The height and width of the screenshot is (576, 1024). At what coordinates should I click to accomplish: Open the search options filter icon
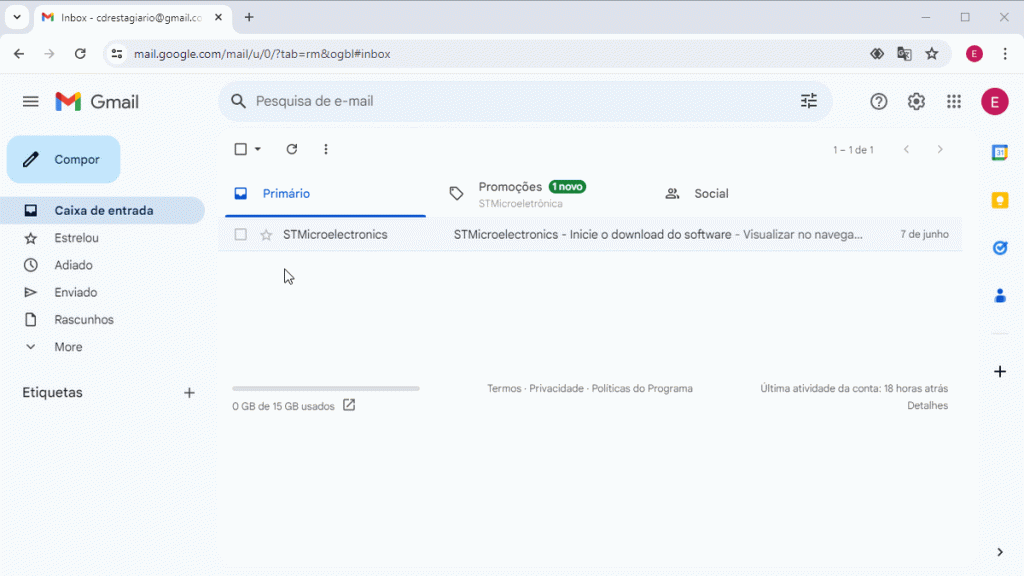pos(808,101)
